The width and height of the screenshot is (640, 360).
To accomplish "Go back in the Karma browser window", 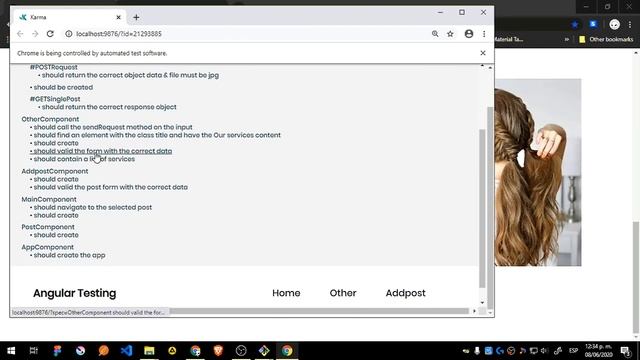I will [20, 34].
